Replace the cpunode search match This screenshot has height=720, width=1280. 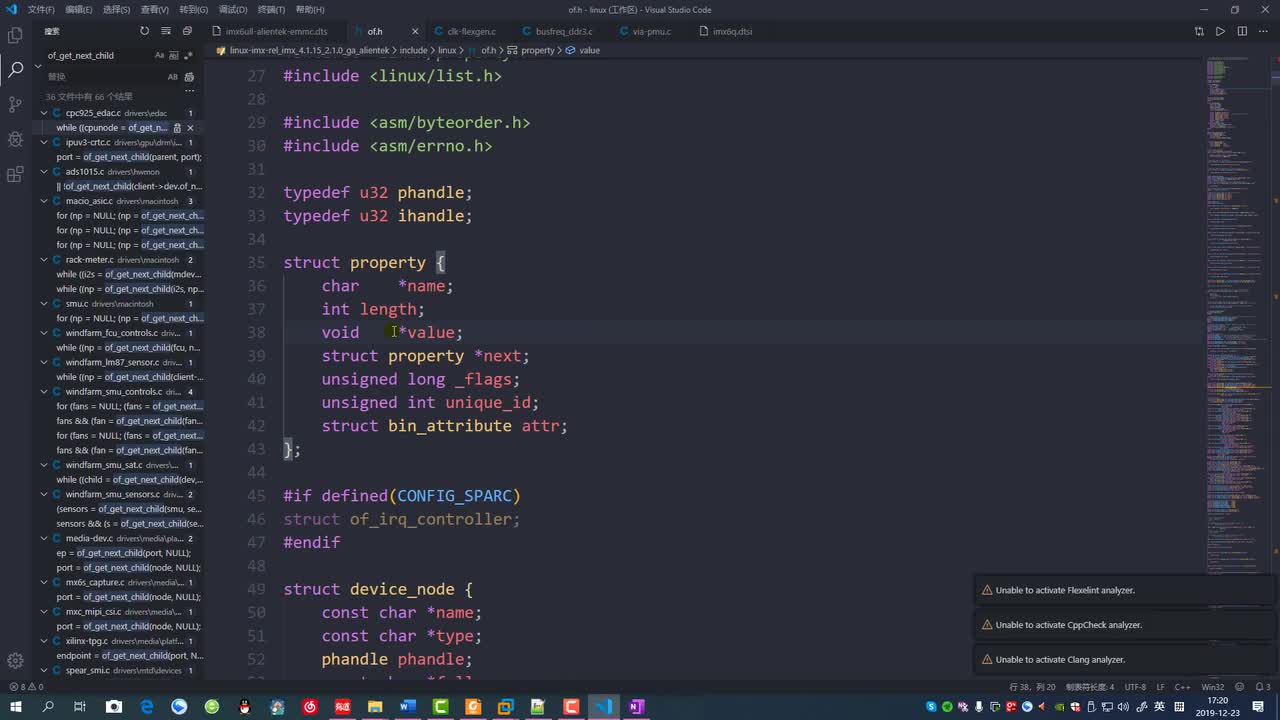(177, 128)
